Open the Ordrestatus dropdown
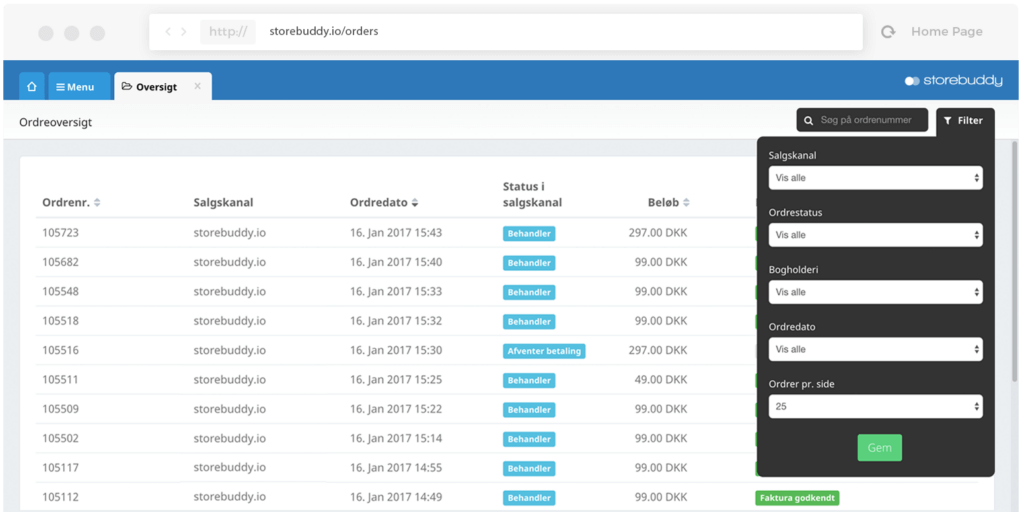The height and width of the screenshot is (512, 1024). (x=875, y=235)
